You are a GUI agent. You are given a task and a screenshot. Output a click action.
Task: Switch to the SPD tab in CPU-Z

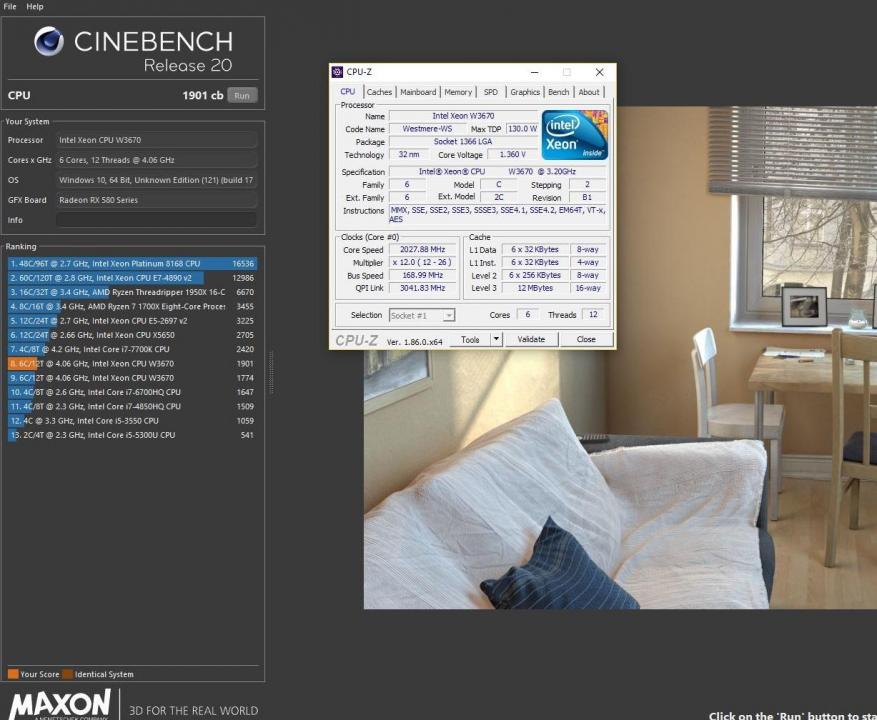coord(491,92)
